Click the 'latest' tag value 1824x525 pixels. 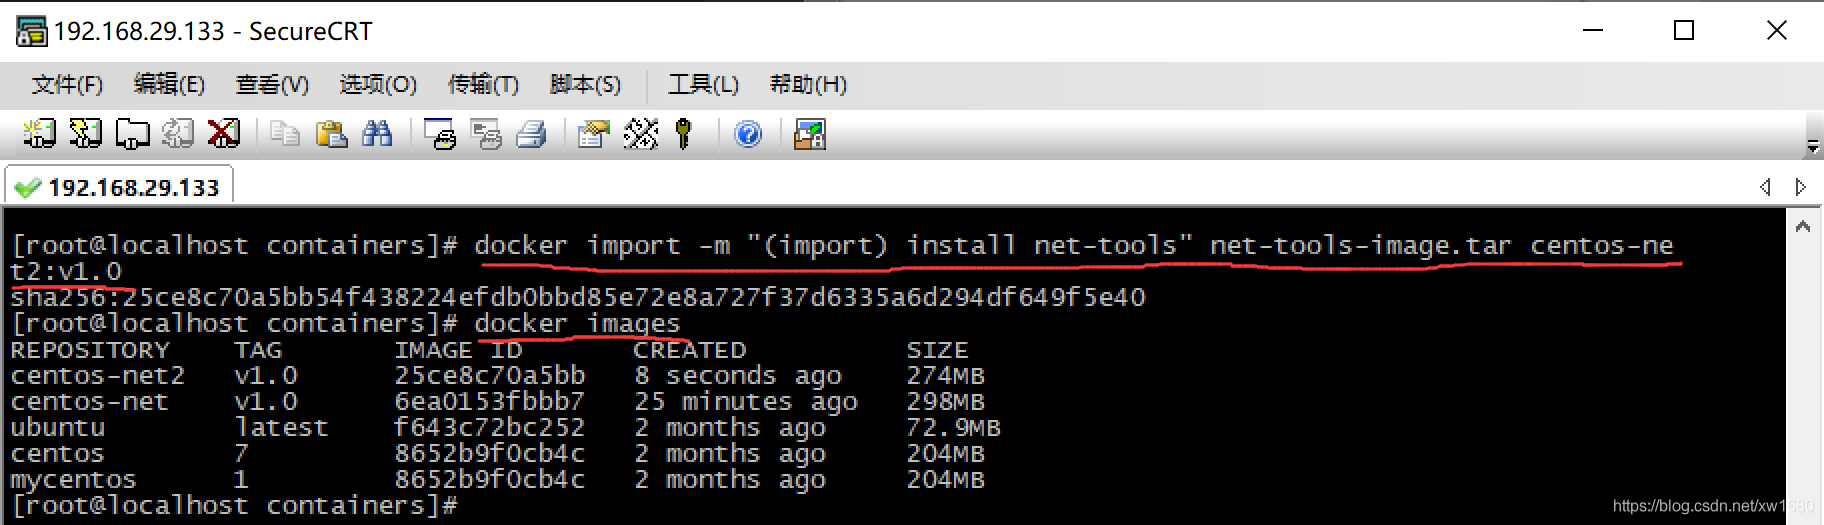coord(281,428)
